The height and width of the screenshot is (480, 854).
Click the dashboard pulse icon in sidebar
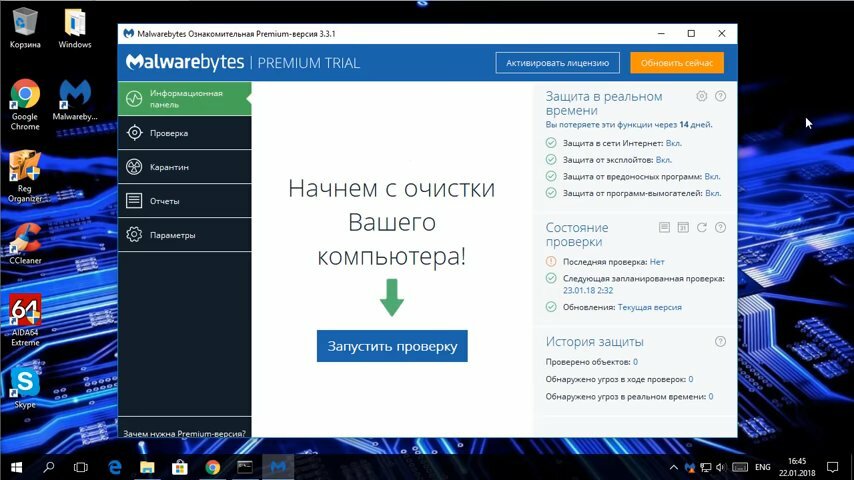pos(134,99)
